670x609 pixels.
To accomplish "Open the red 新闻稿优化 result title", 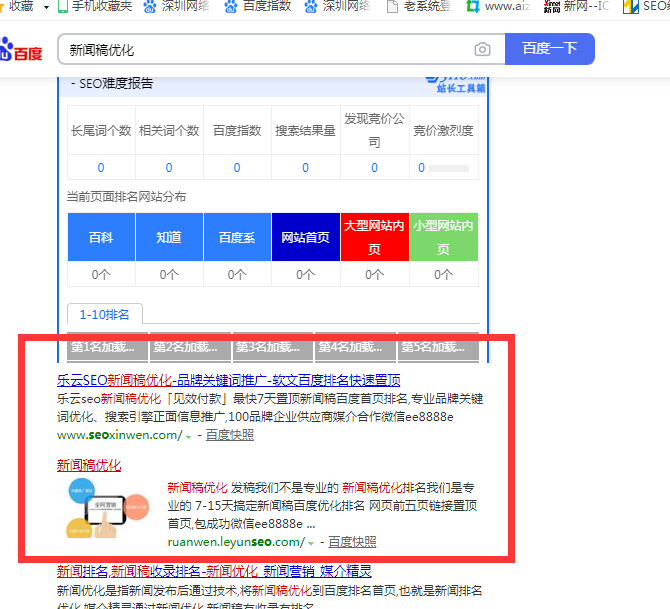I will point(89,465).
